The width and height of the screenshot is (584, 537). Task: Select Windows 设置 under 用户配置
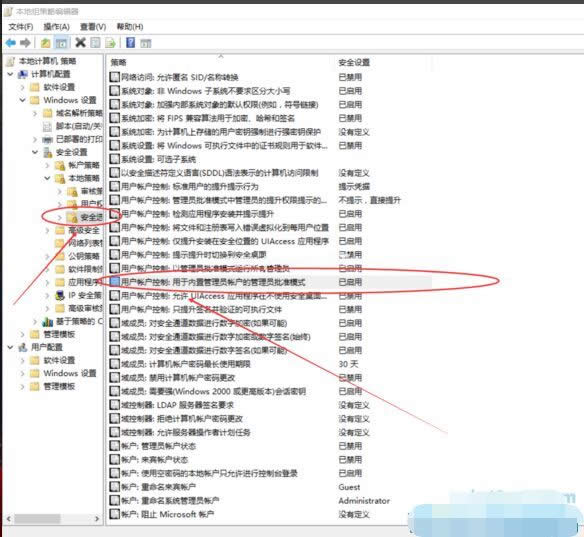[70, 373]
